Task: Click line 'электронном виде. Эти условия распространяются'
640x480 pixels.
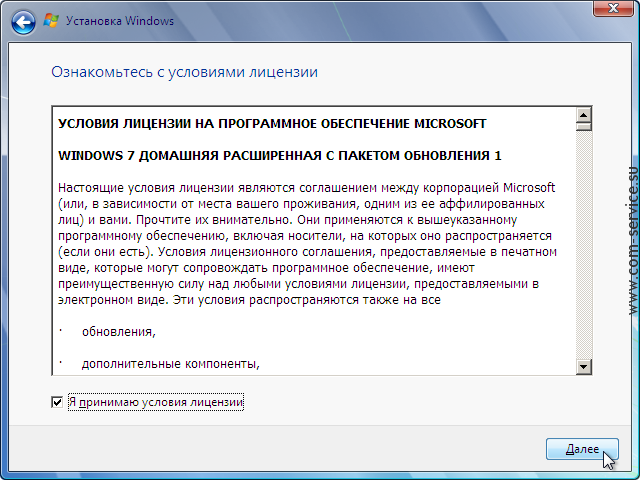Action: pyautogui.click(x=249, y=300)
